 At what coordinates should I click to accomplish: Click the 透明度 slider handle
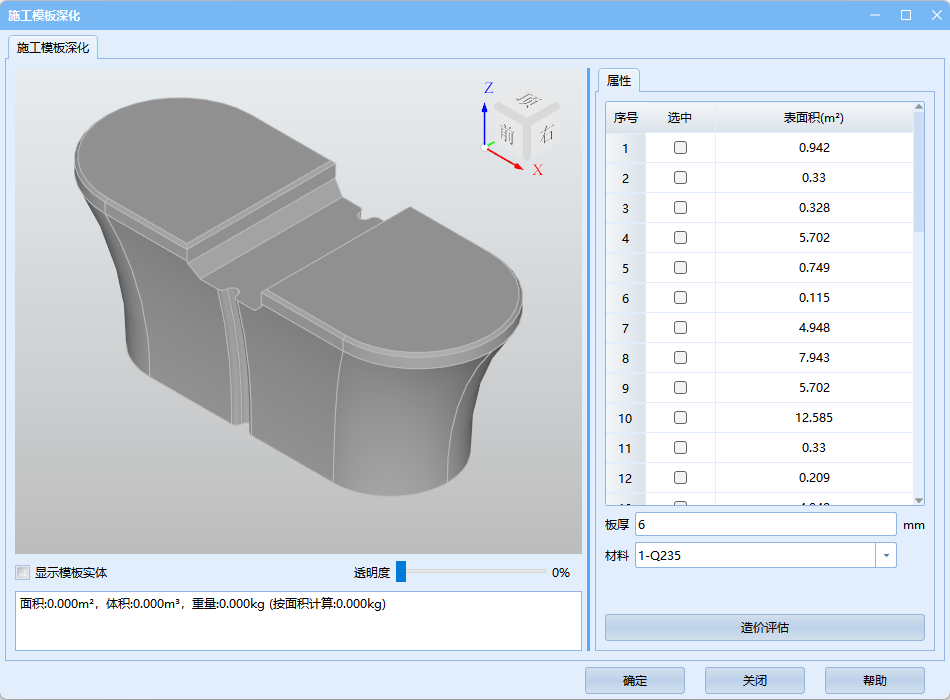401,572
